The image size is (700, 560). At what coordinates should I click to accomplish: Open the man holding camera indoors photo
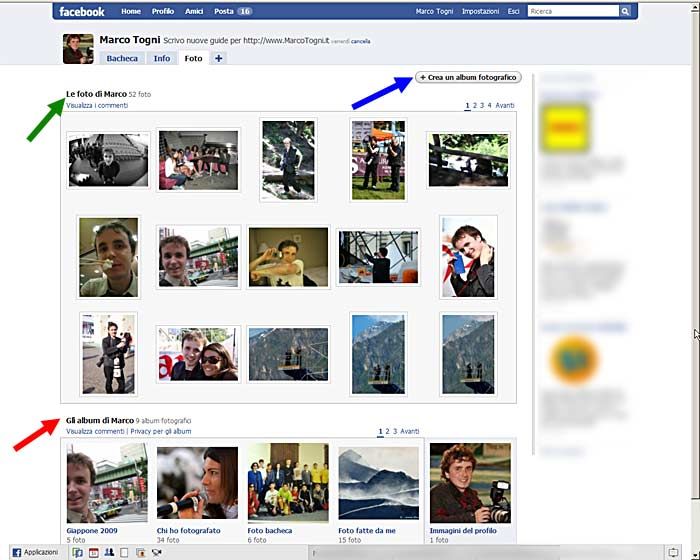click(x=288, y=257)
